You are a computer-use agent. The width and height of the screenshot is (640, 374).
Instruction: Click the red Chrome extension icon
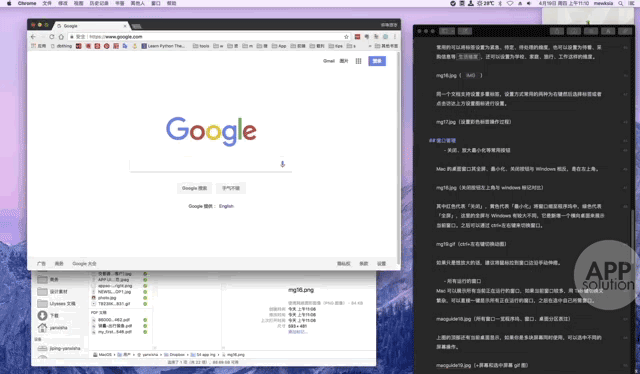358,37
